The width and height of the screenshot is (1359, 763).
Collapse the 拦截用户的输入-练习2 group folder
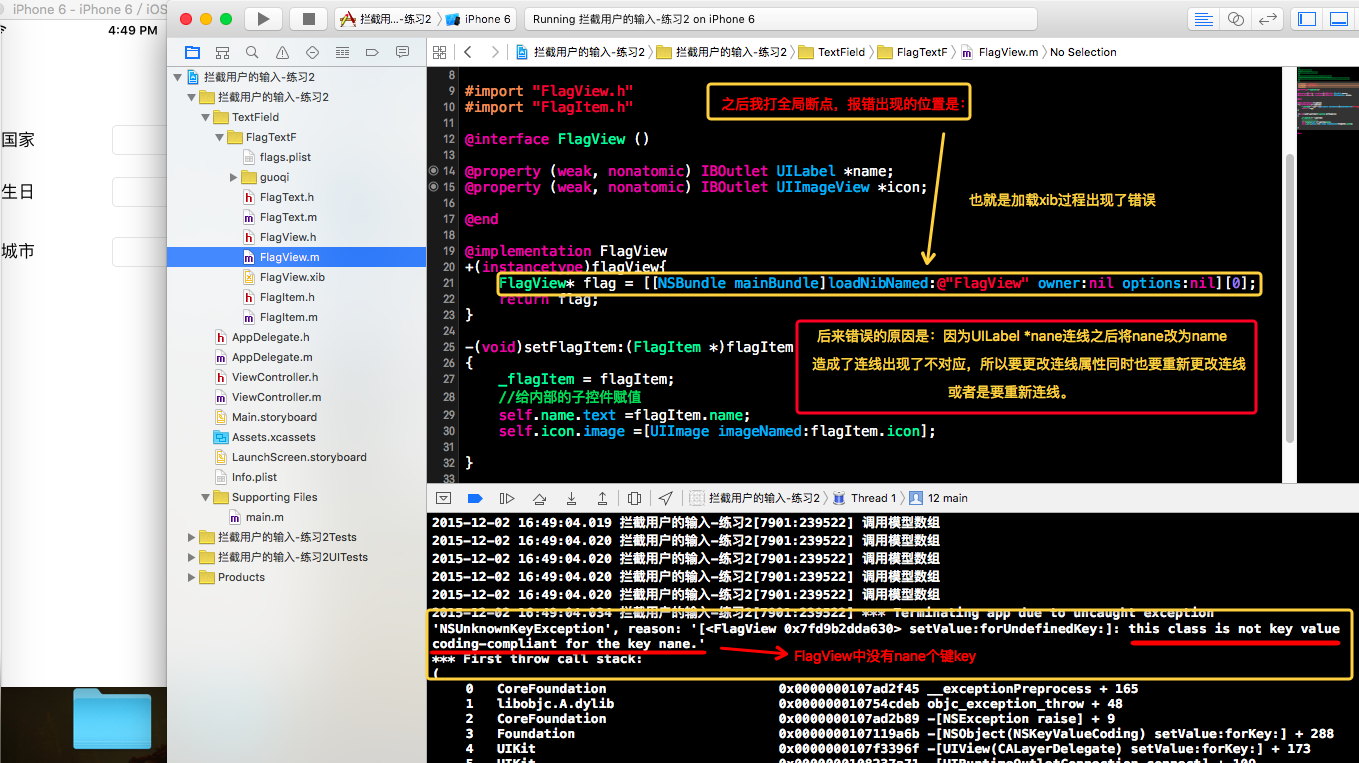(x=192, y=97)
